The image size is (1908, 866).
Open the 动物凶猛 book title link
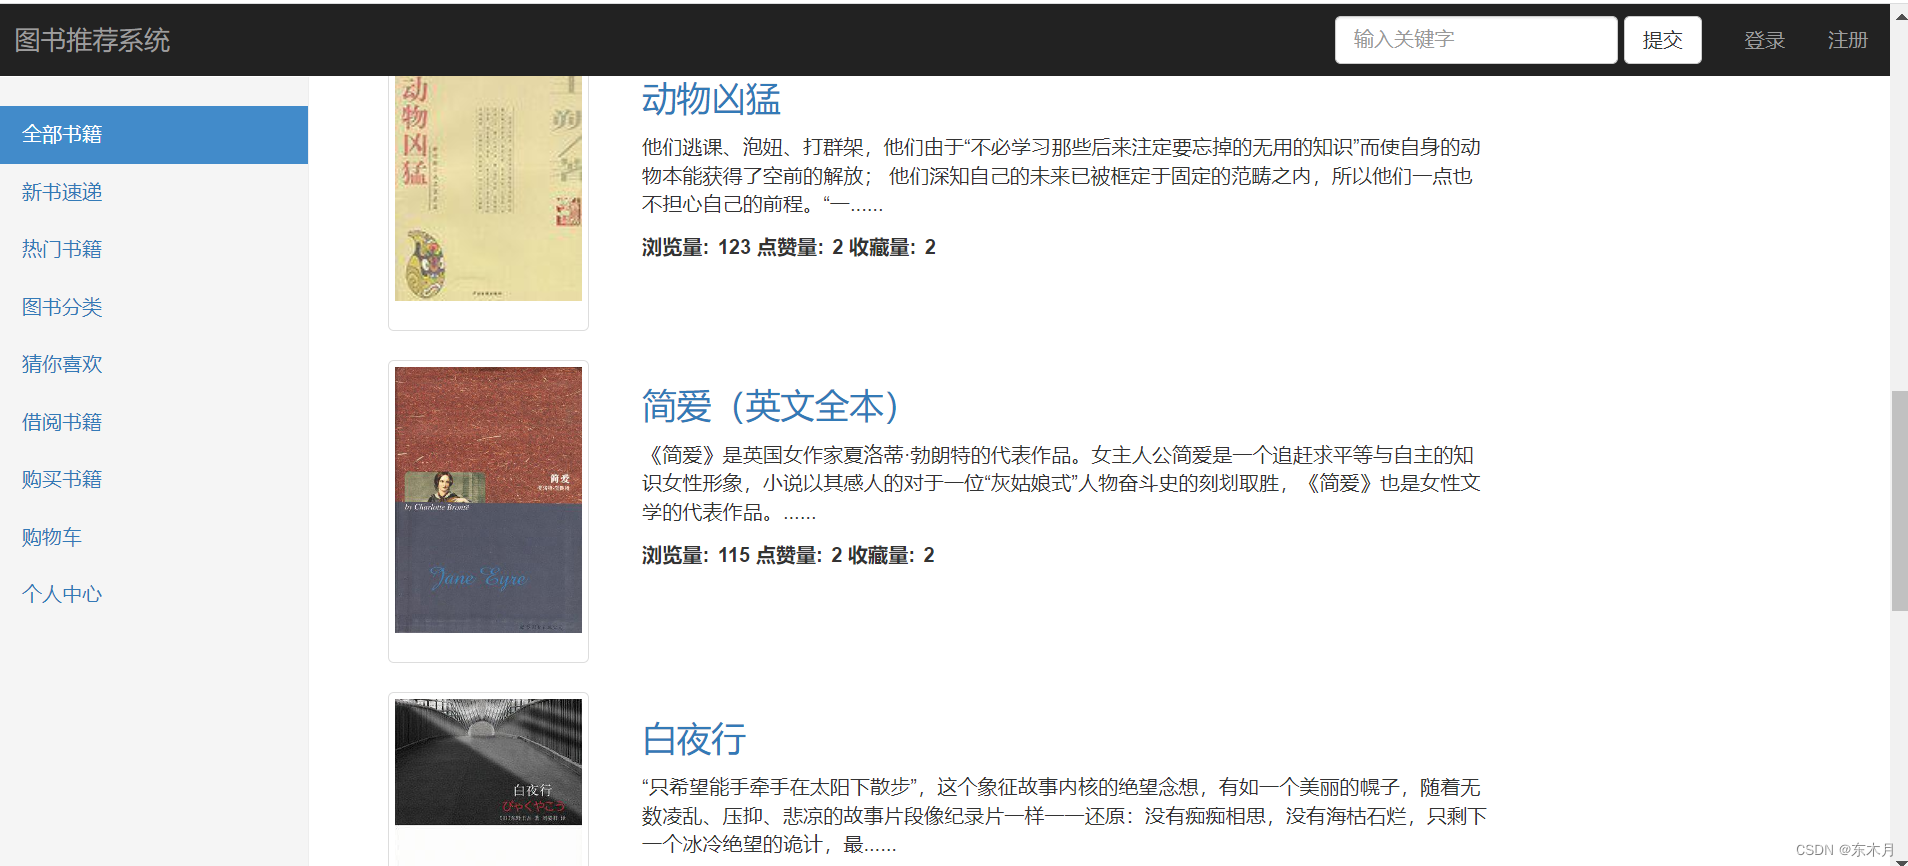(x=711, y=99)
